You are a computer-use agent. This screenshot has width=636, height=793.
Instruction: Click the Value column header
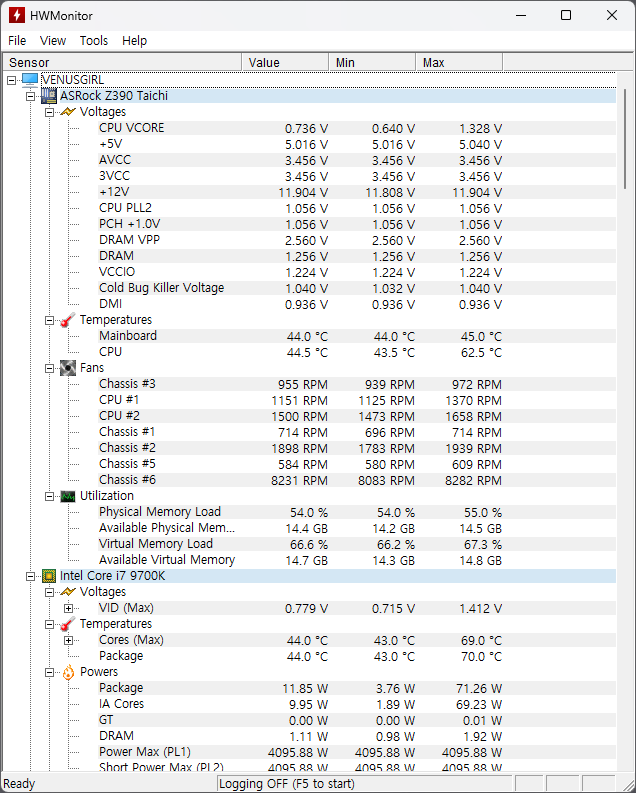pos(285,62)
